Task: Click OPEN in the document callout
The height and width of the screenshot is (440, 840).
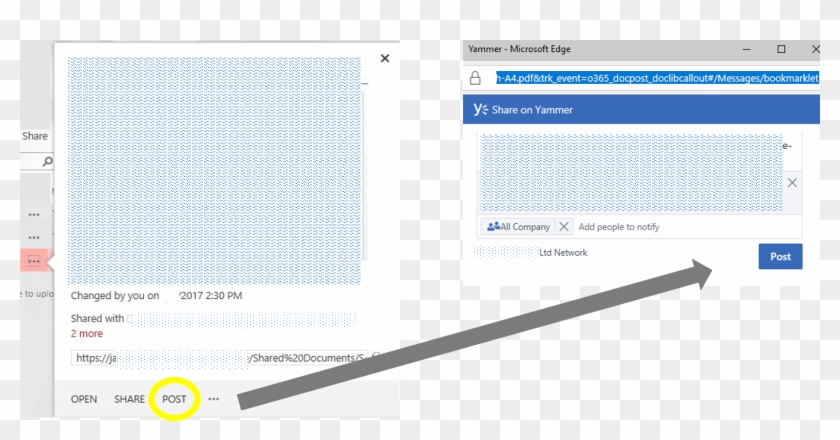Action: pyautogui.click(x=84, y=399)
